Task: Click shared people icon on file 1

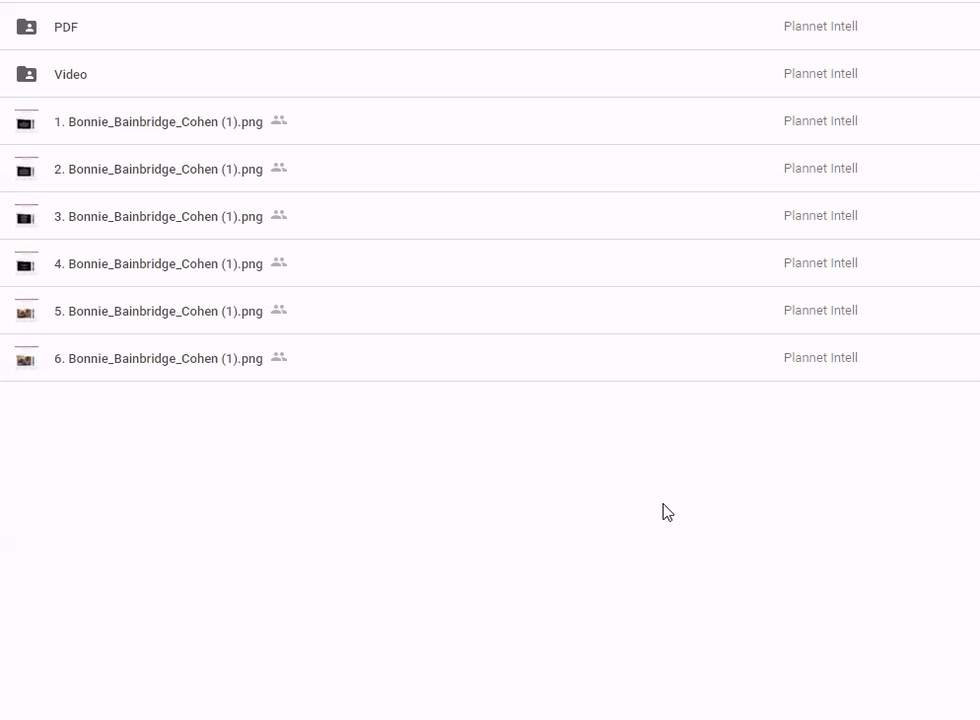Action: (279, 121)
